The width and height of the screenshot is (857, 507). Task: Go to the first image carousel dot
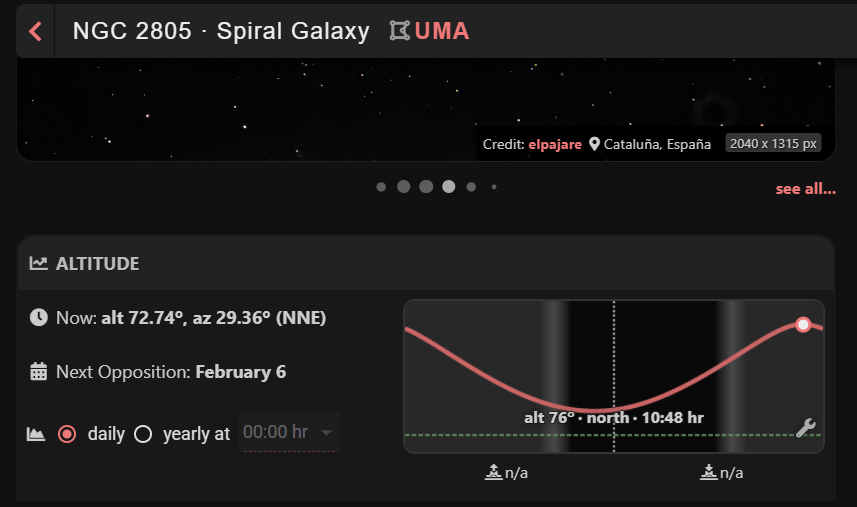(381, 186)
